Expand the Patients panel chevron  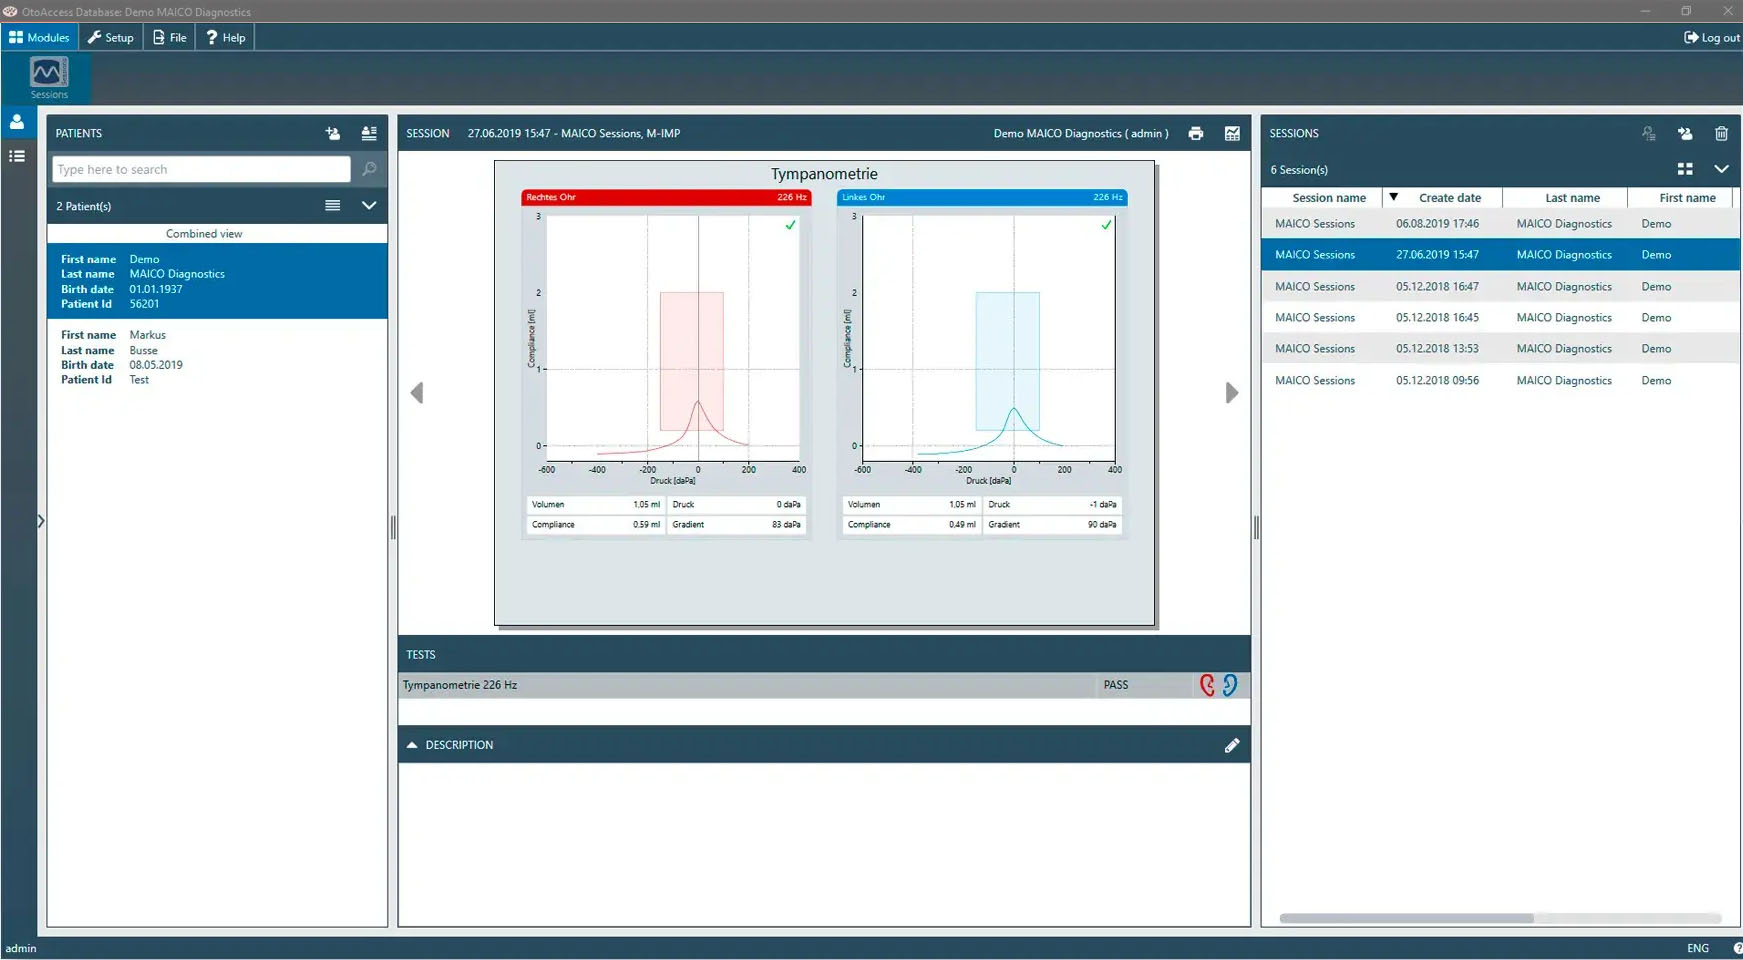coord(369,205)
